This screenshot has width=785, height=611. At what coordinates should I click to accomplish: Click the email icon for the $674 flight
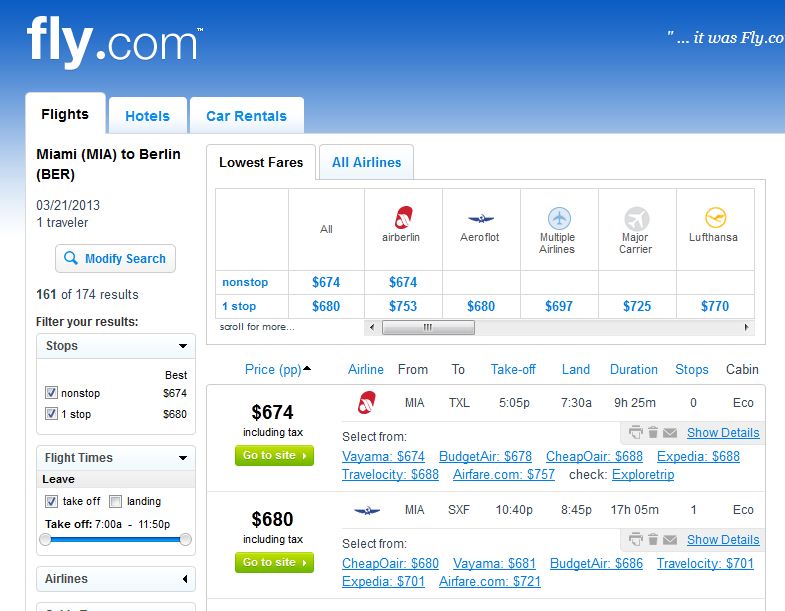pyautogui.click(x=670, y=432)
